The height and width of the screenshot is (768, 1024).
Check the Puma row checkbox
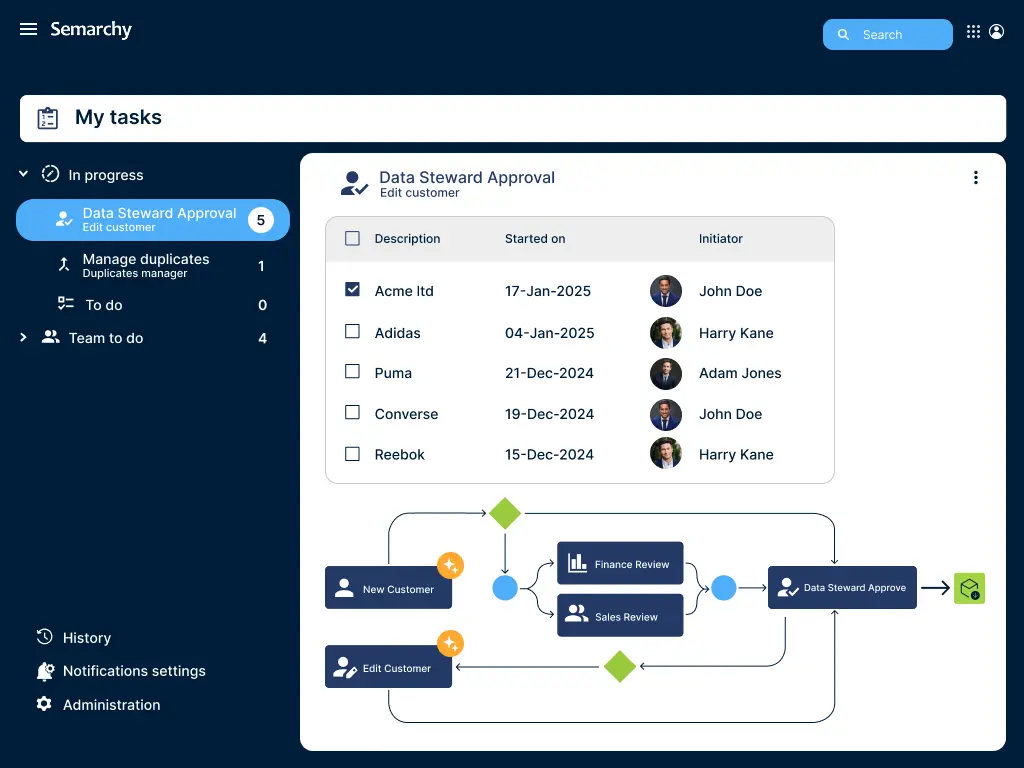(352, 372)
